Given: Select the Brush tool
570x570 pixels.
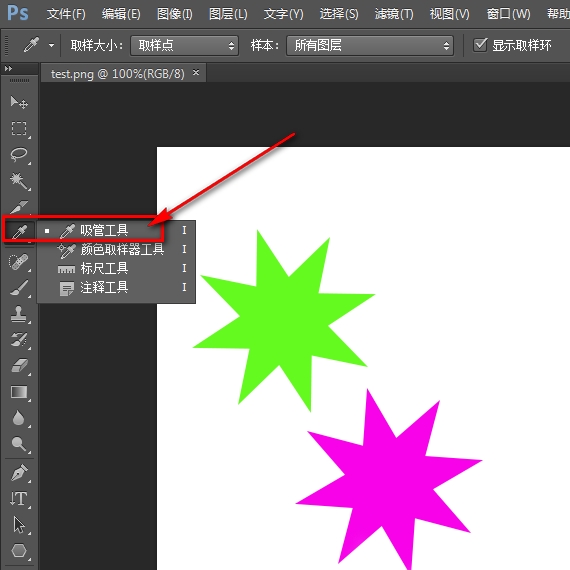Looking at the screenshot, I should tap(19, 288).
